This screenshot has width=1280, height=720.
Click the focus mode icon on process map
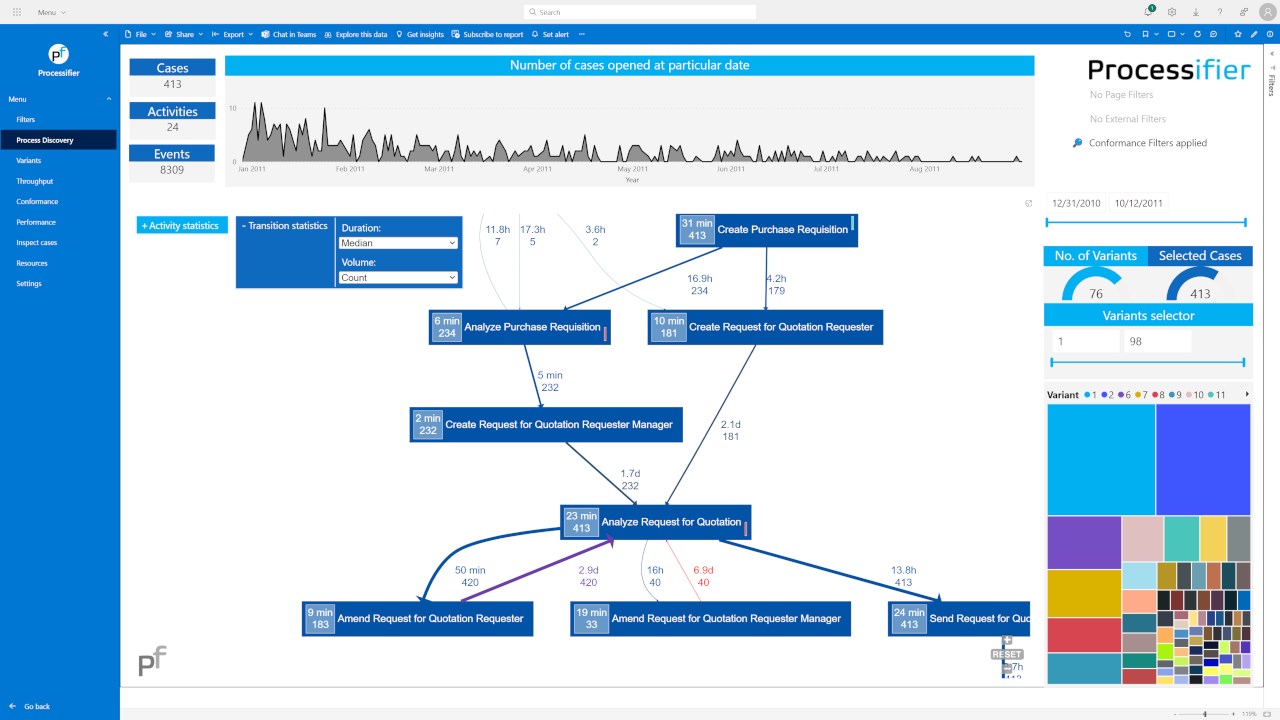click(x=1028, y=203)
